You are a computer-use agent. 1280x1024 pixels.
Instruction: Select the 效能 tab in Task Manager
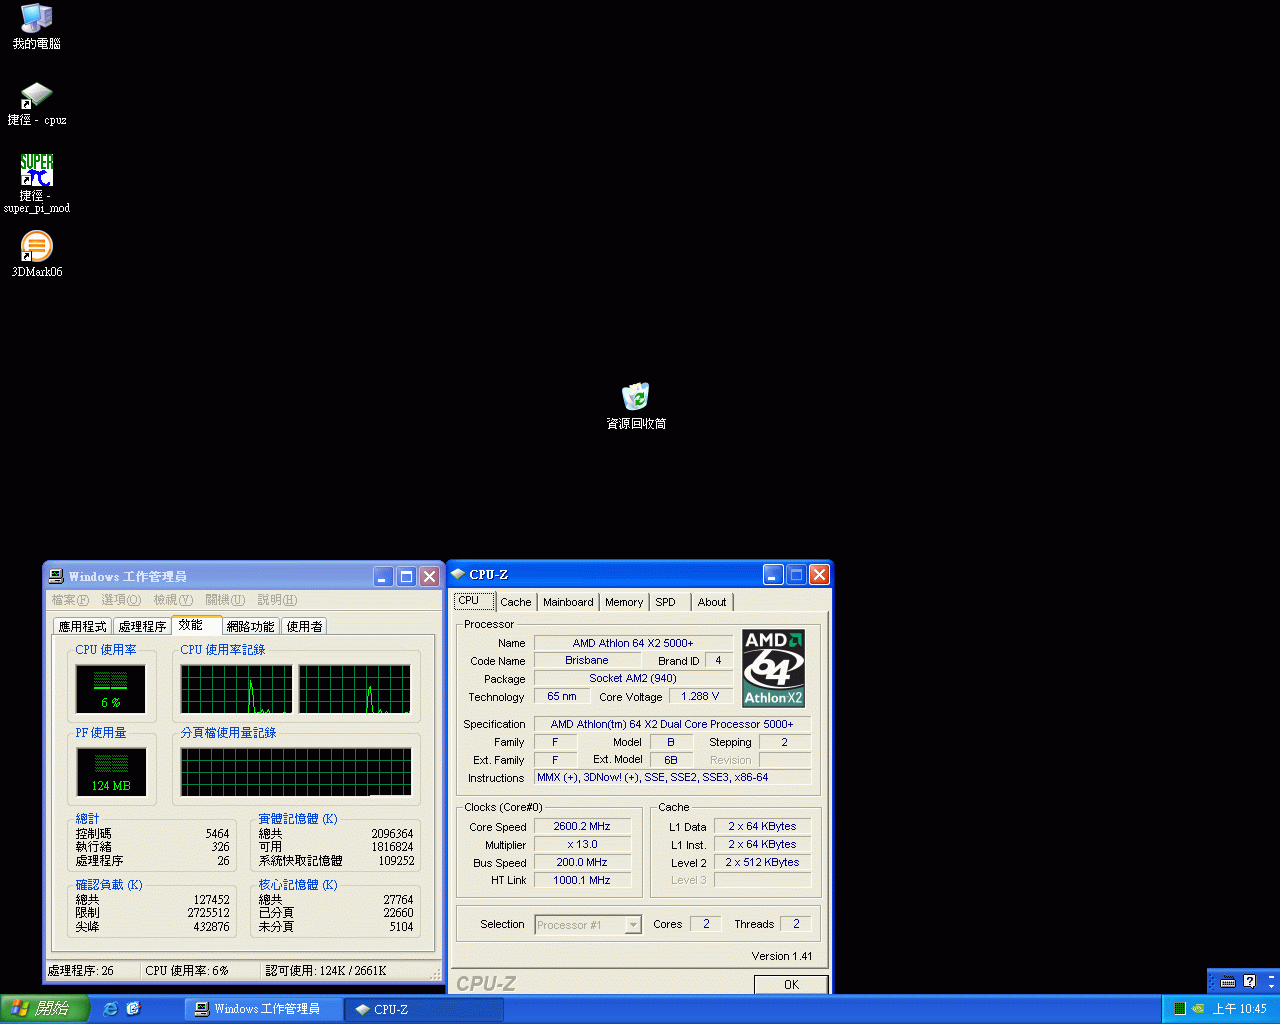[196, 624]
